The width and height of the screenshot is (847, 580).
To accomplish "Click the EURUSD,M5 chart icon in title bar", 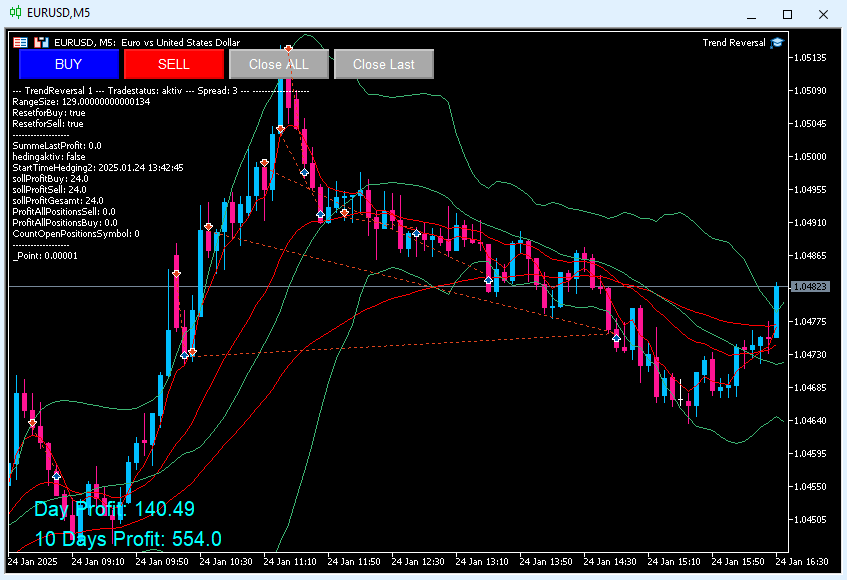I will point(16,12).
